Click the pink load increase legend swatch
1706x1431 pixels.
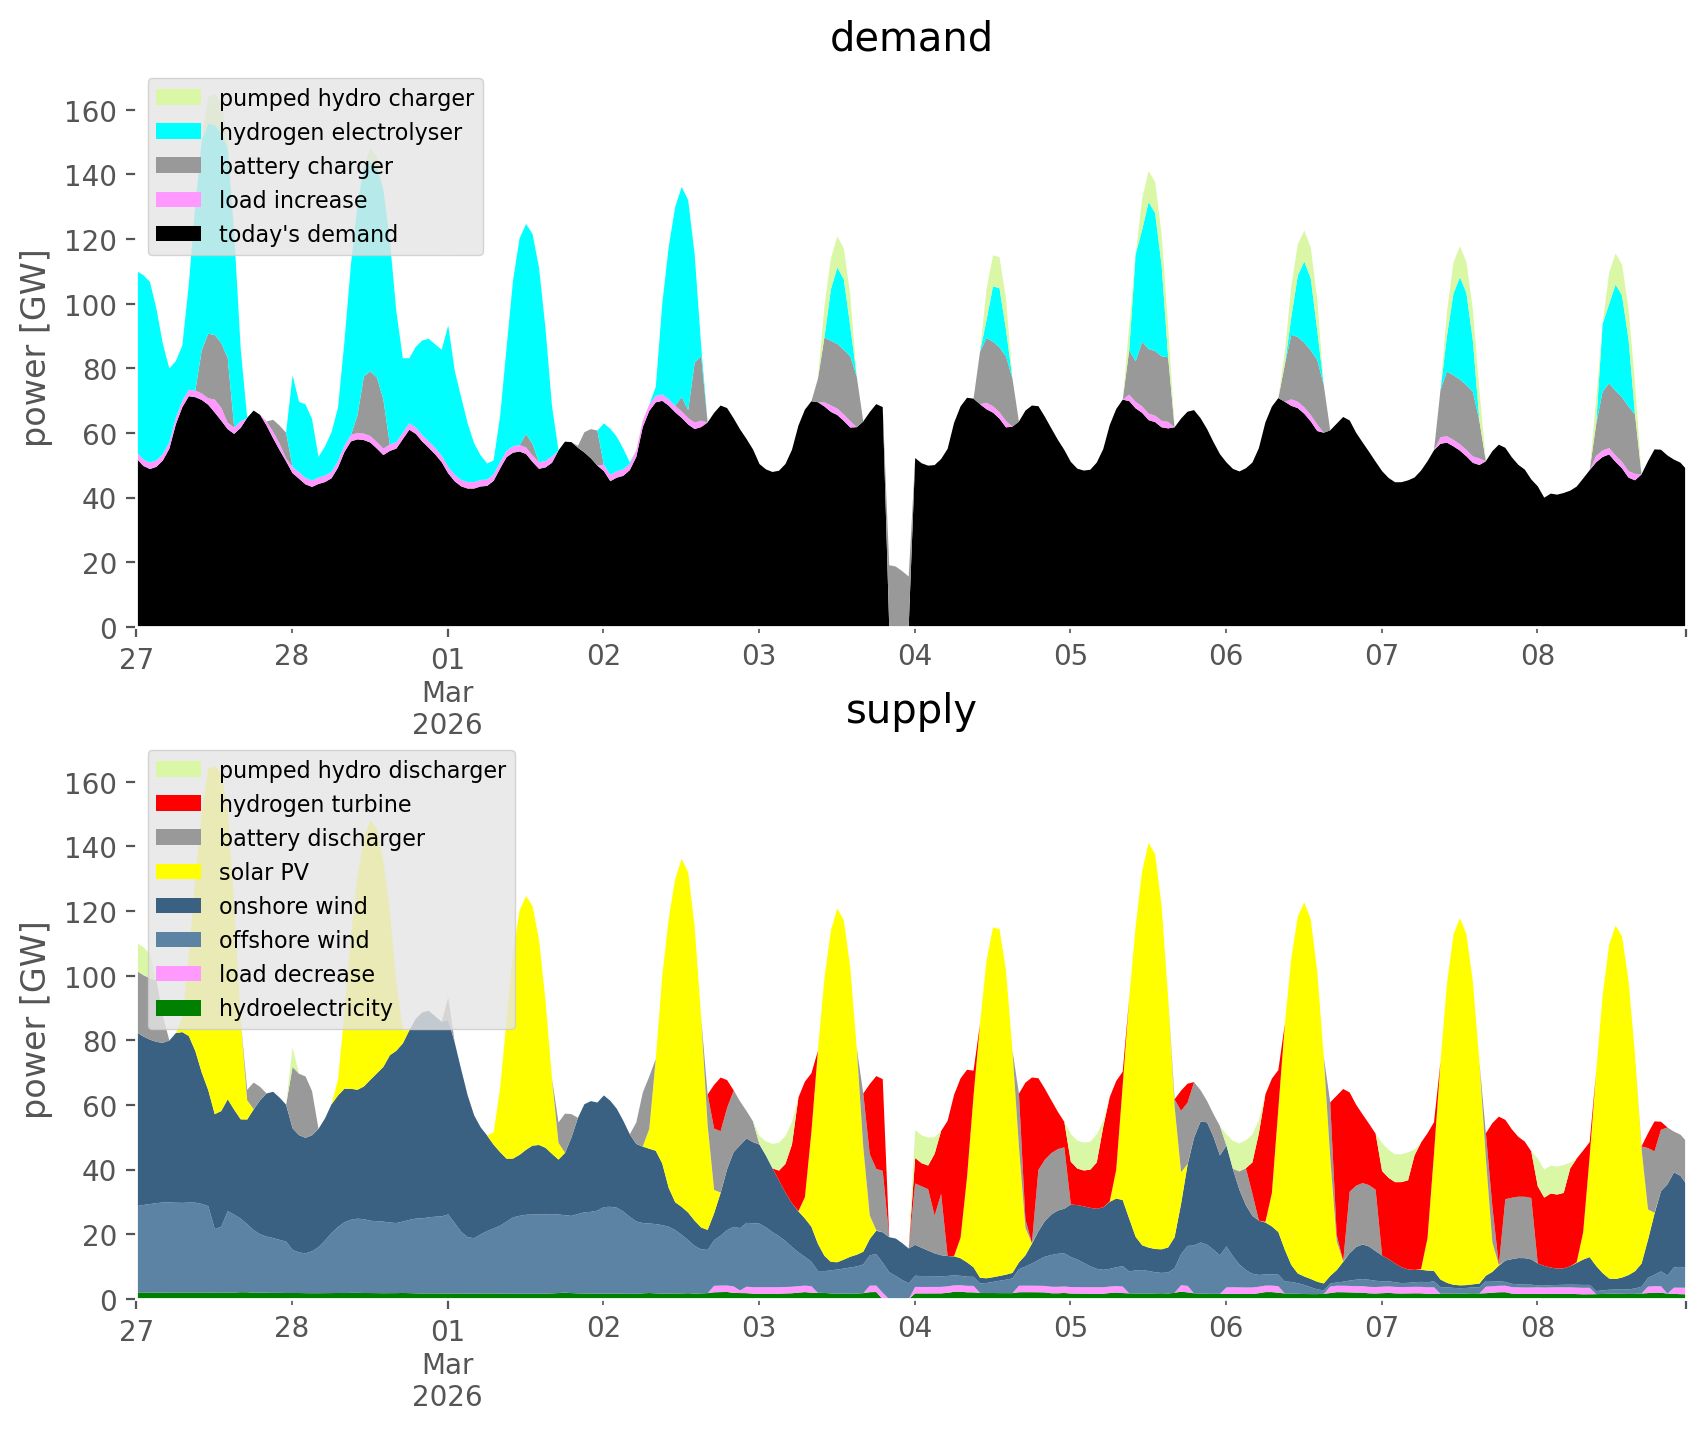[x=180, y=200]
